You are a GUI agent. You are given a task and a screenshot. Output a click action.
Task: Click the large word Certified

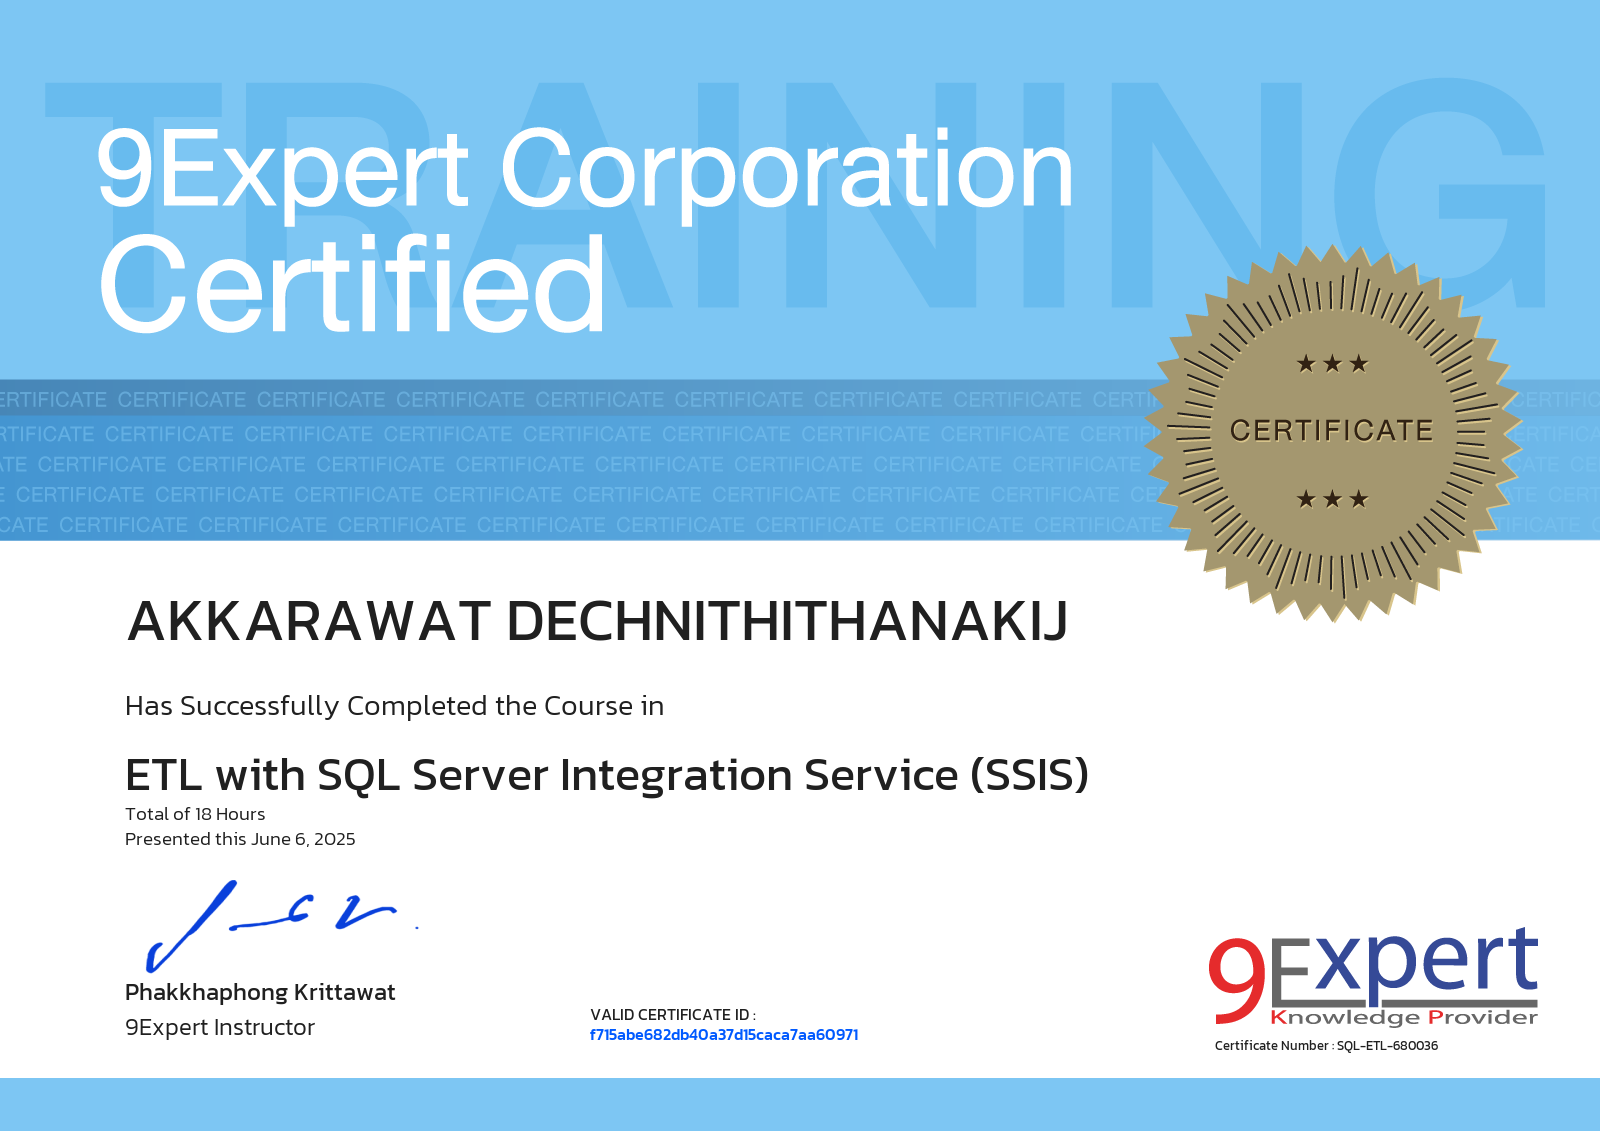click(x=352, y=286)
